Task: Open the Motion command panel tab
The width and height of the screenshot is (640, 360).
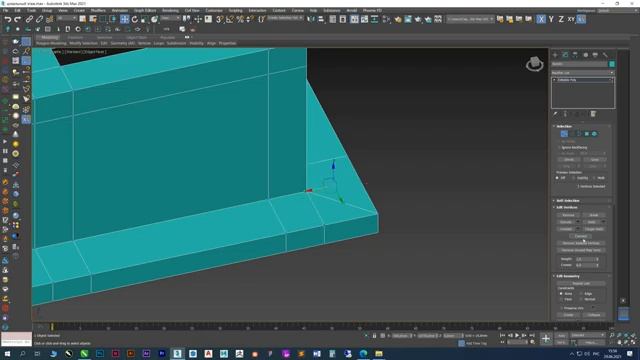Action: click(585, 55)
